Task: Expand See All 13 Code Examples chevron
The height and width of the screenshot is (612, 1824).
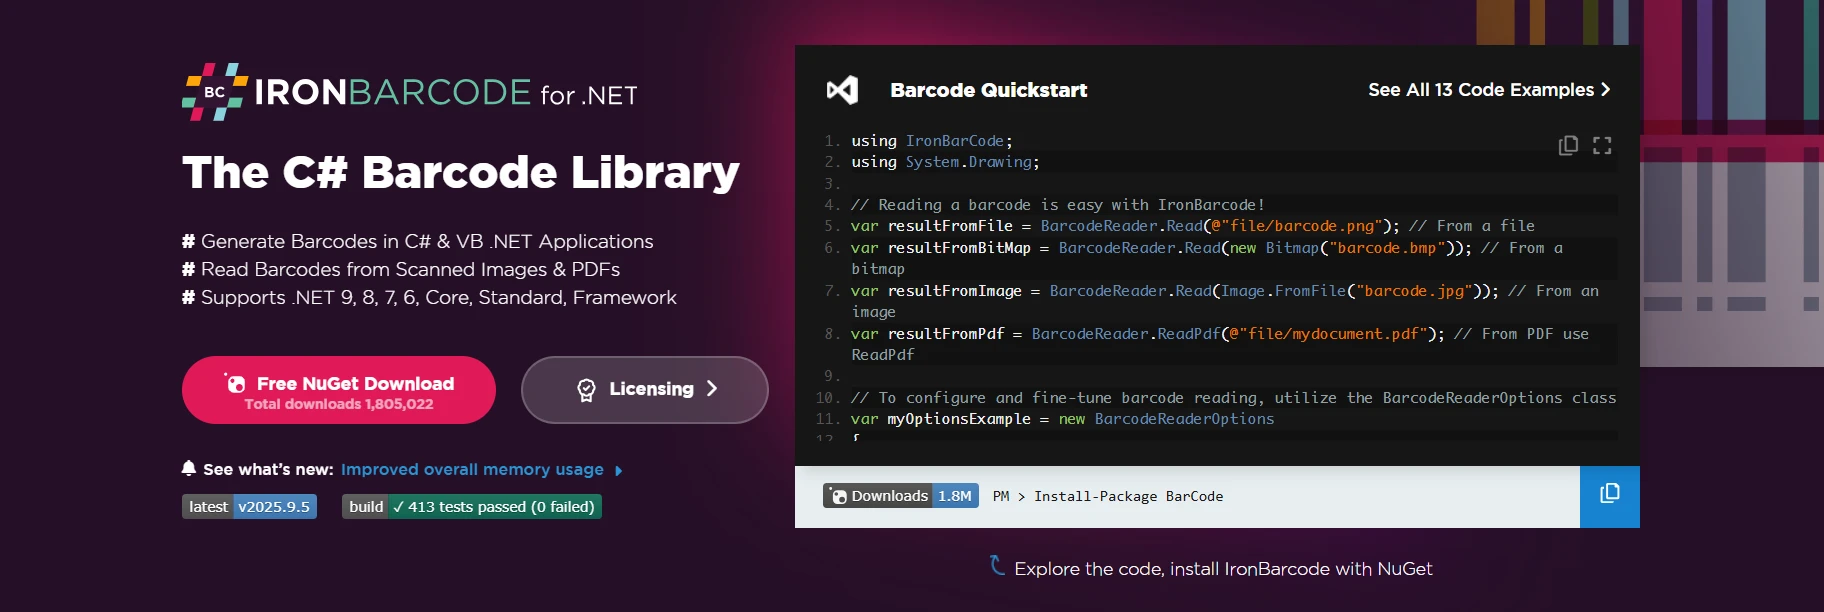Action: pyautogui.click(x=1606, y=90)
